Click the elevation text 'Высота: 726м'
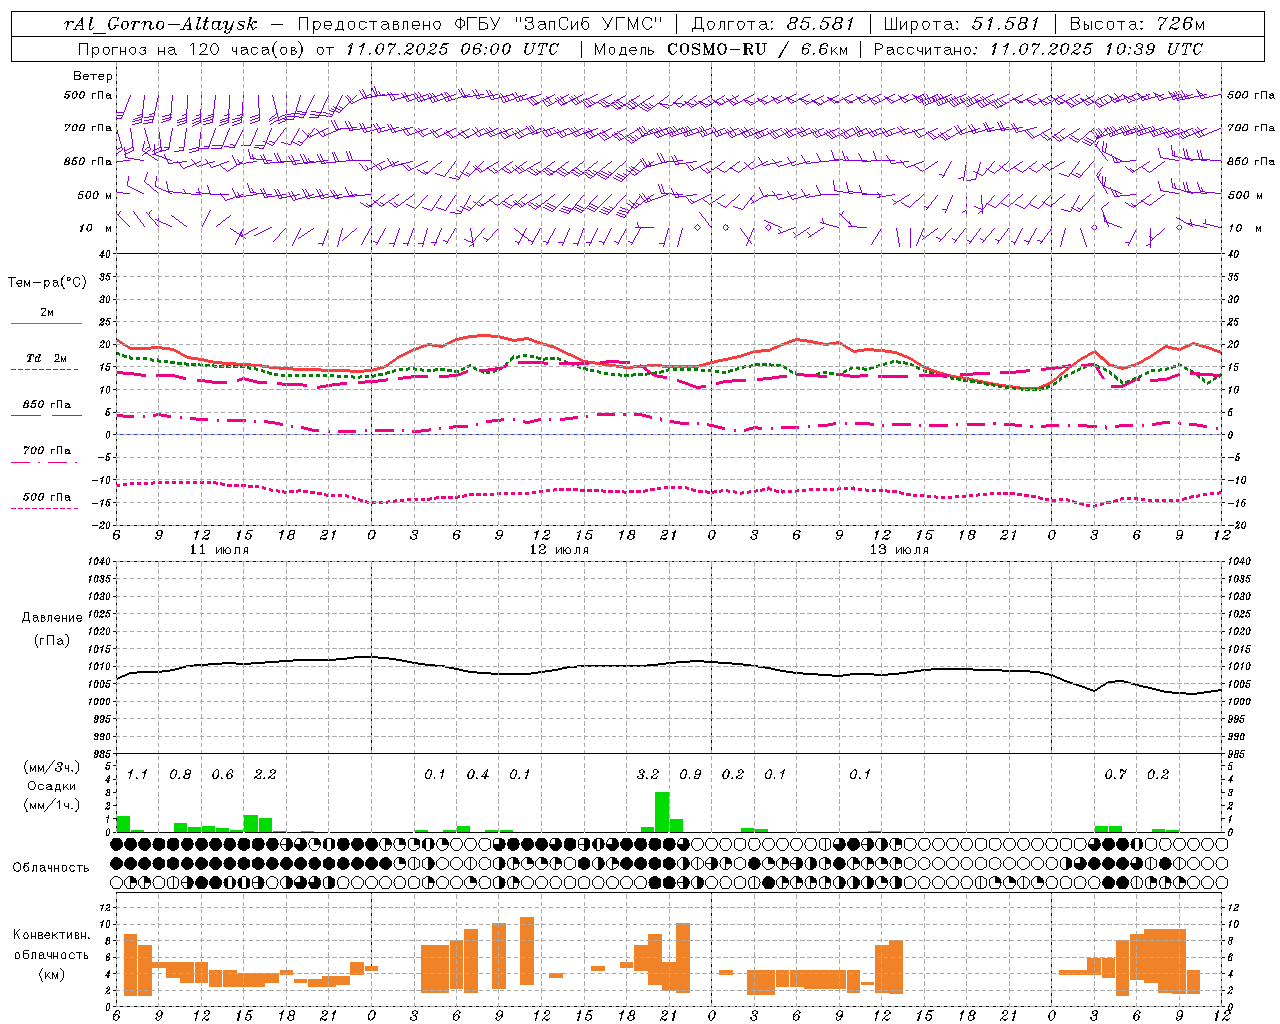Image resolution: width=1280 pixels, height=1024 pixels. pos(1137,24)
